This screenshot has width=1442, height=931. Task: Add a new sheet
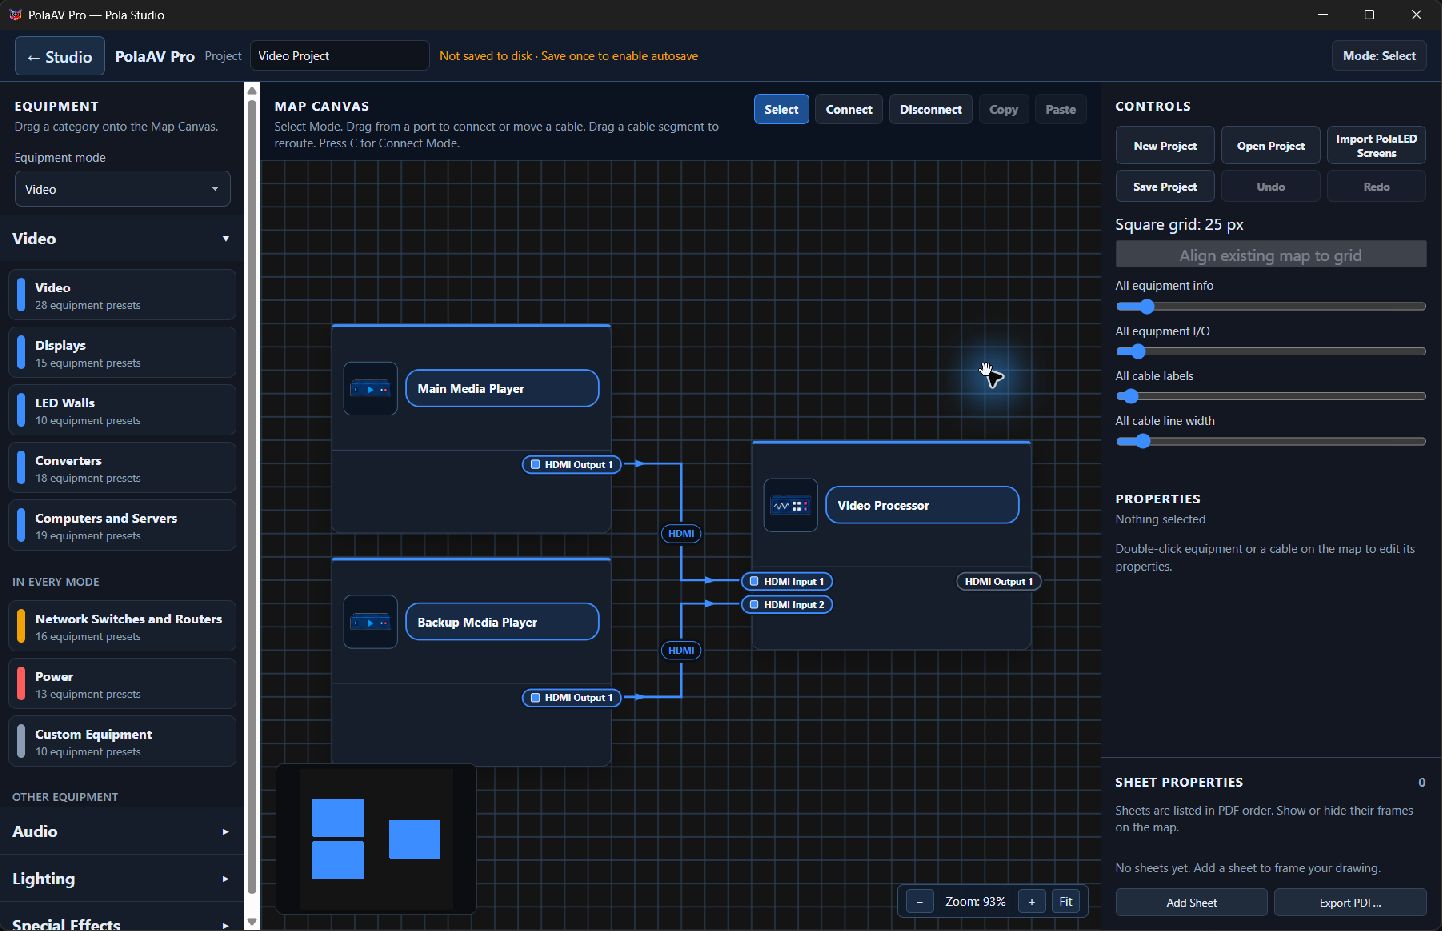click(1191, 902)
